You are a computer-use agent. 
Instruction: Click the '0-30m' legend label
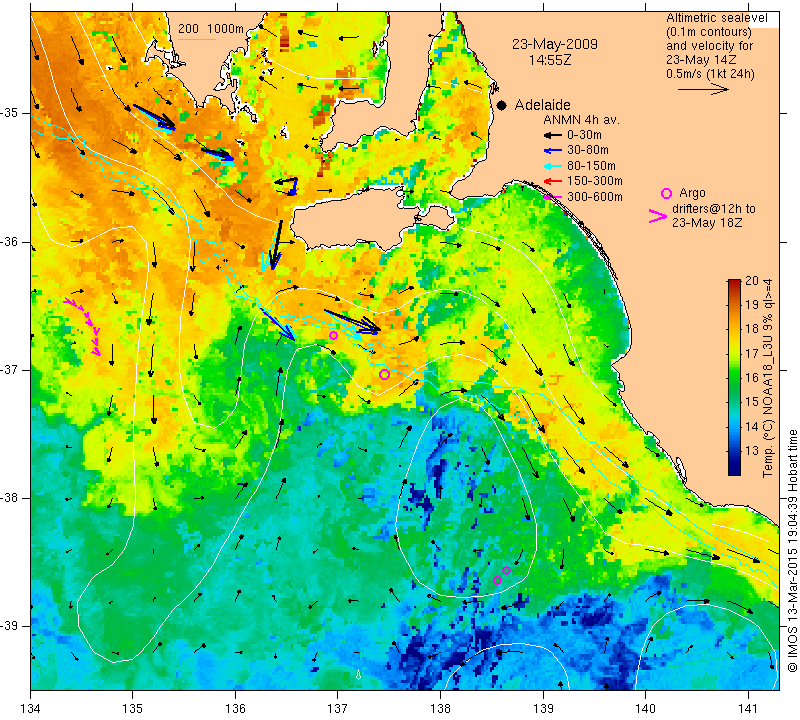click(584, 135)
